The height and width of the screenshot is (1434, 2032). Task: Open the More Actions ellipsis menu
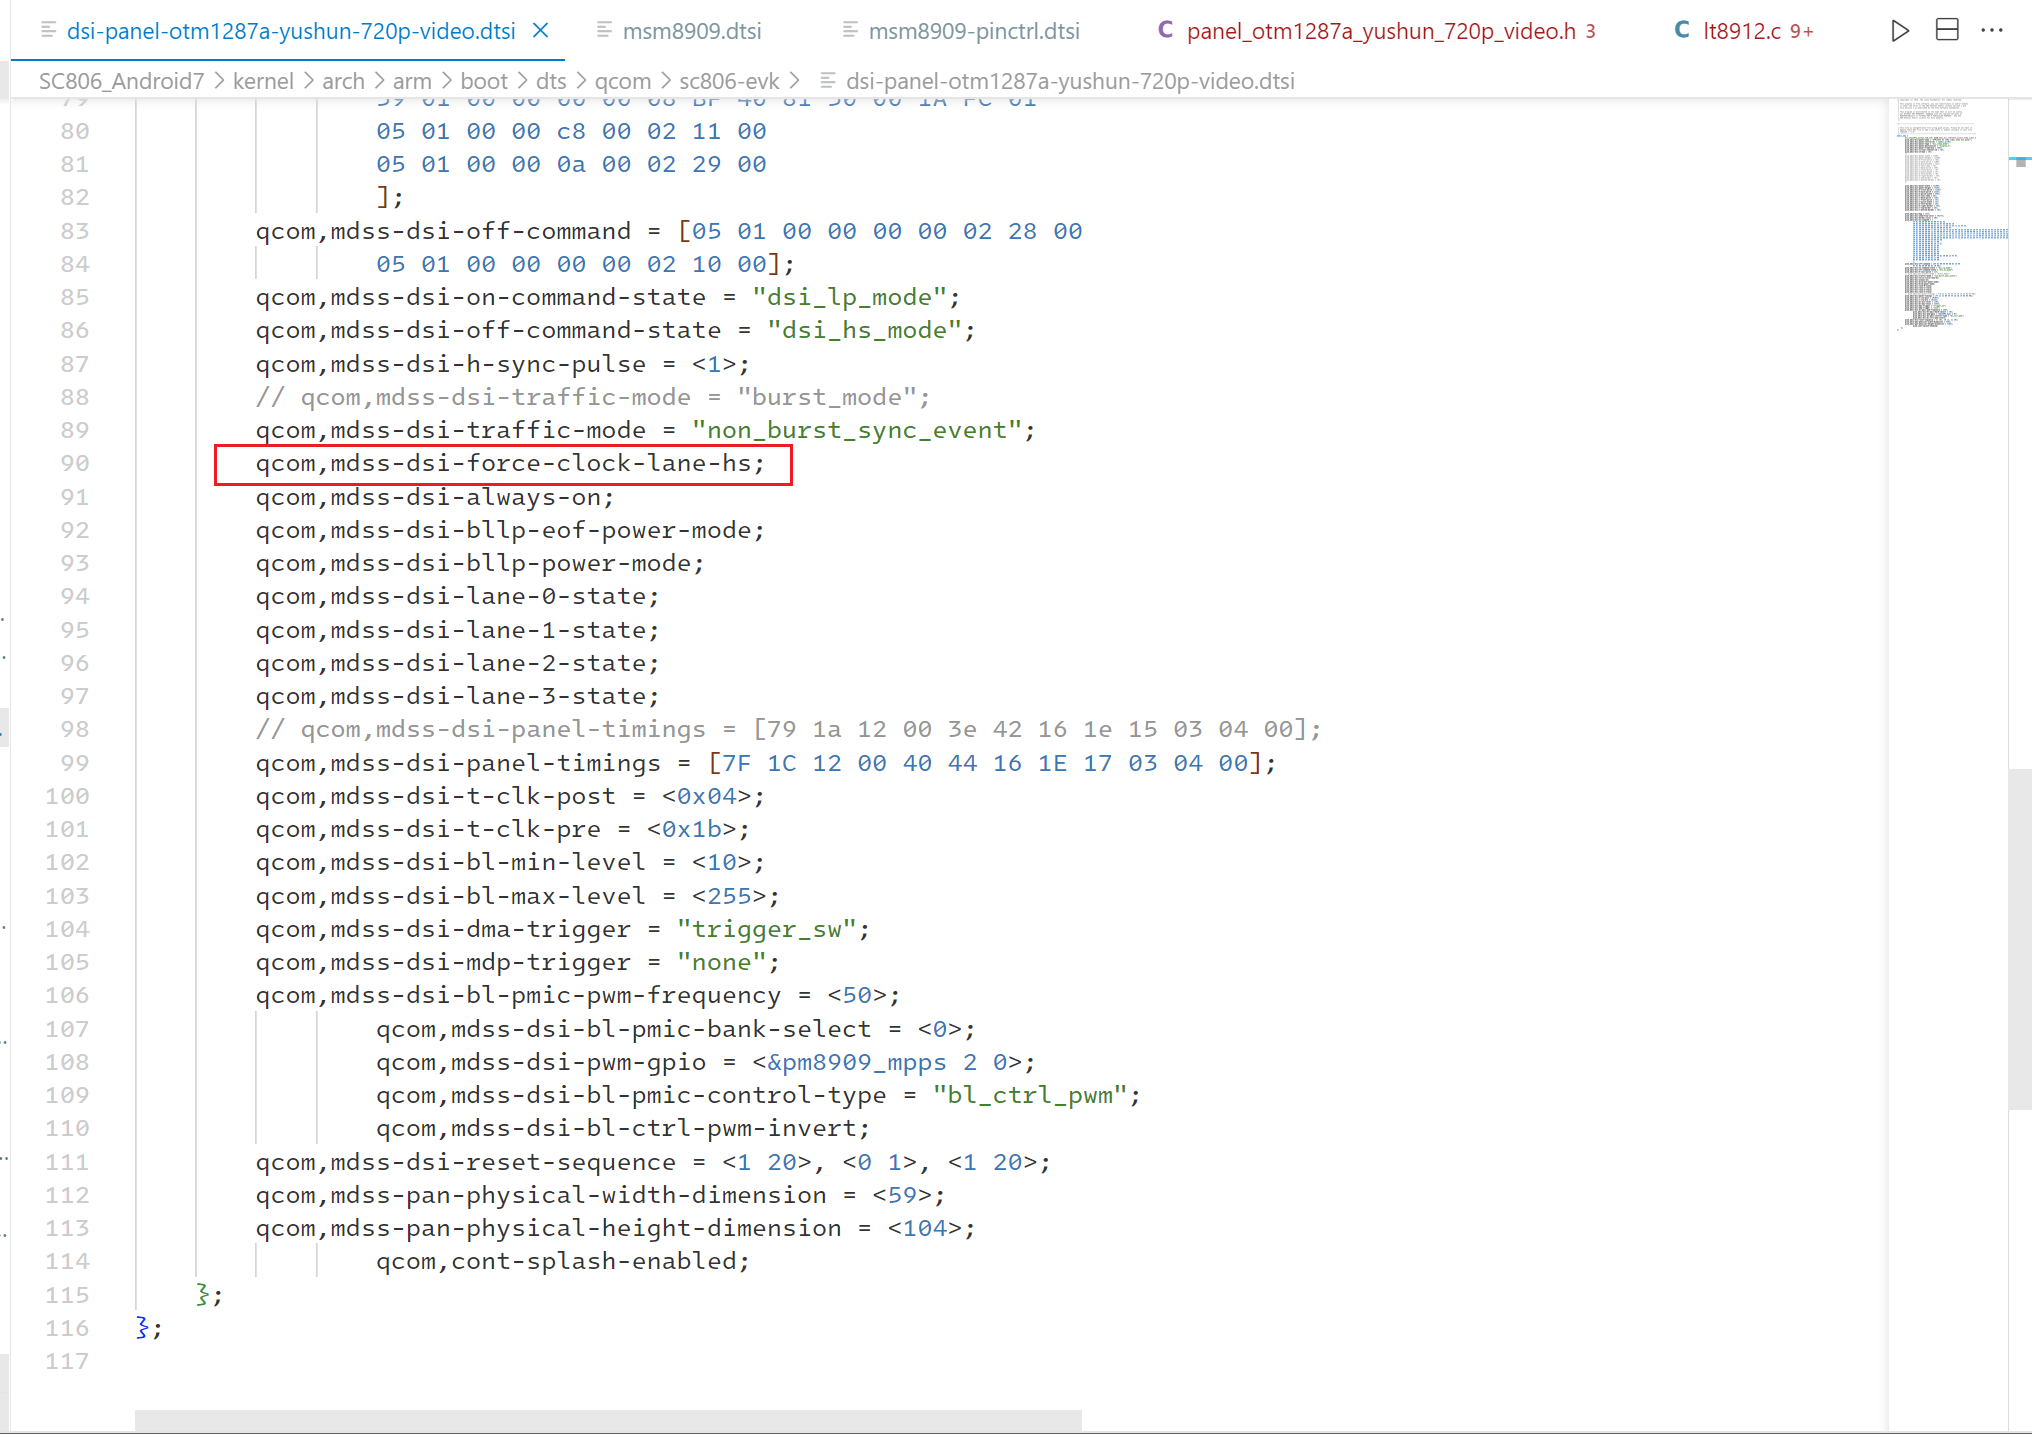point(1992,30)
